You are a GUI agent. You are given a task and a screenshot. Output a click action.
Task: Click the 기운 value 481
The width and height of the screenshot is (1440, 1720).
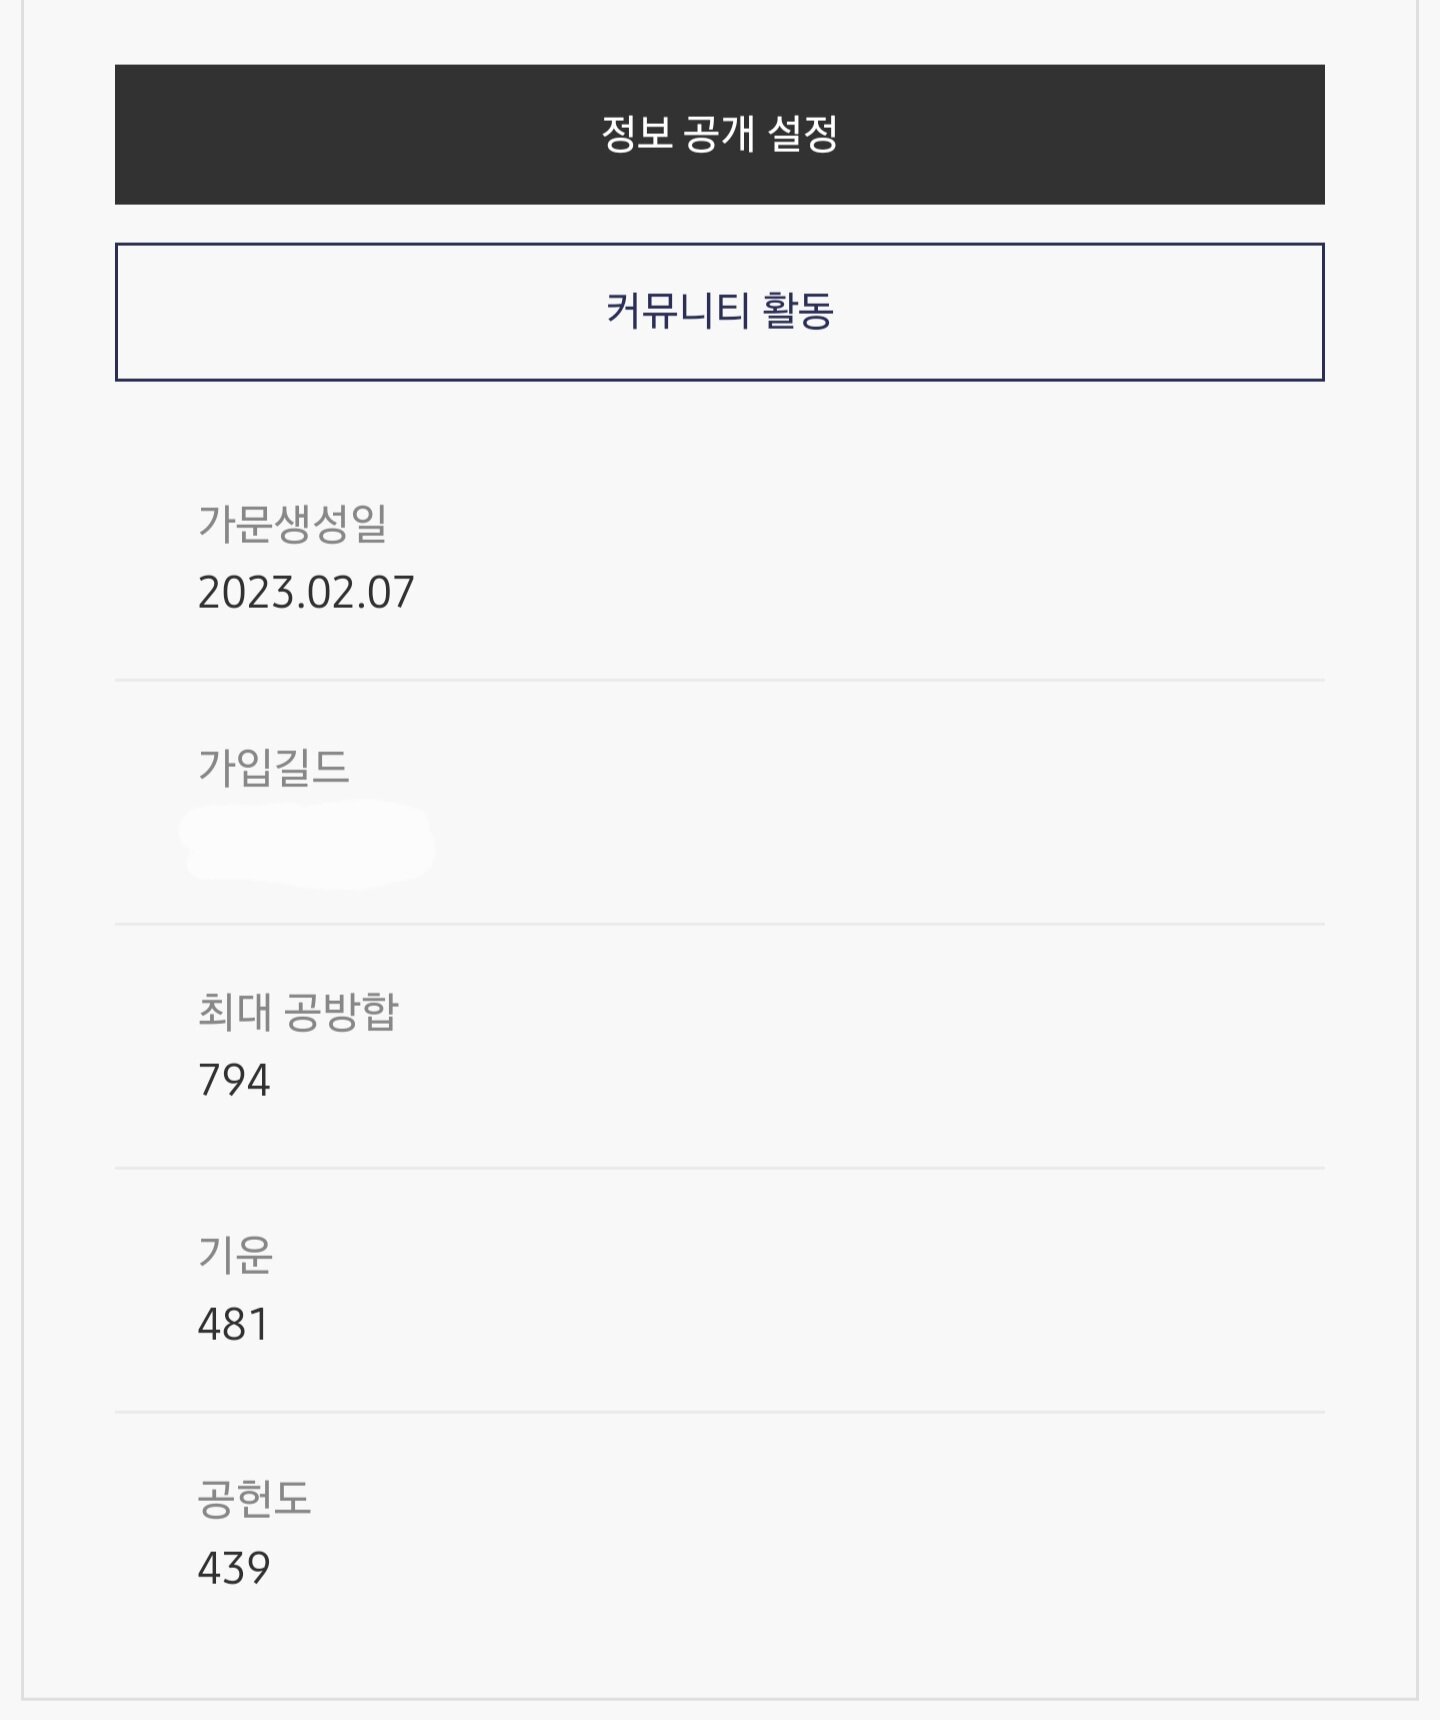click(x=233, y=1324)
